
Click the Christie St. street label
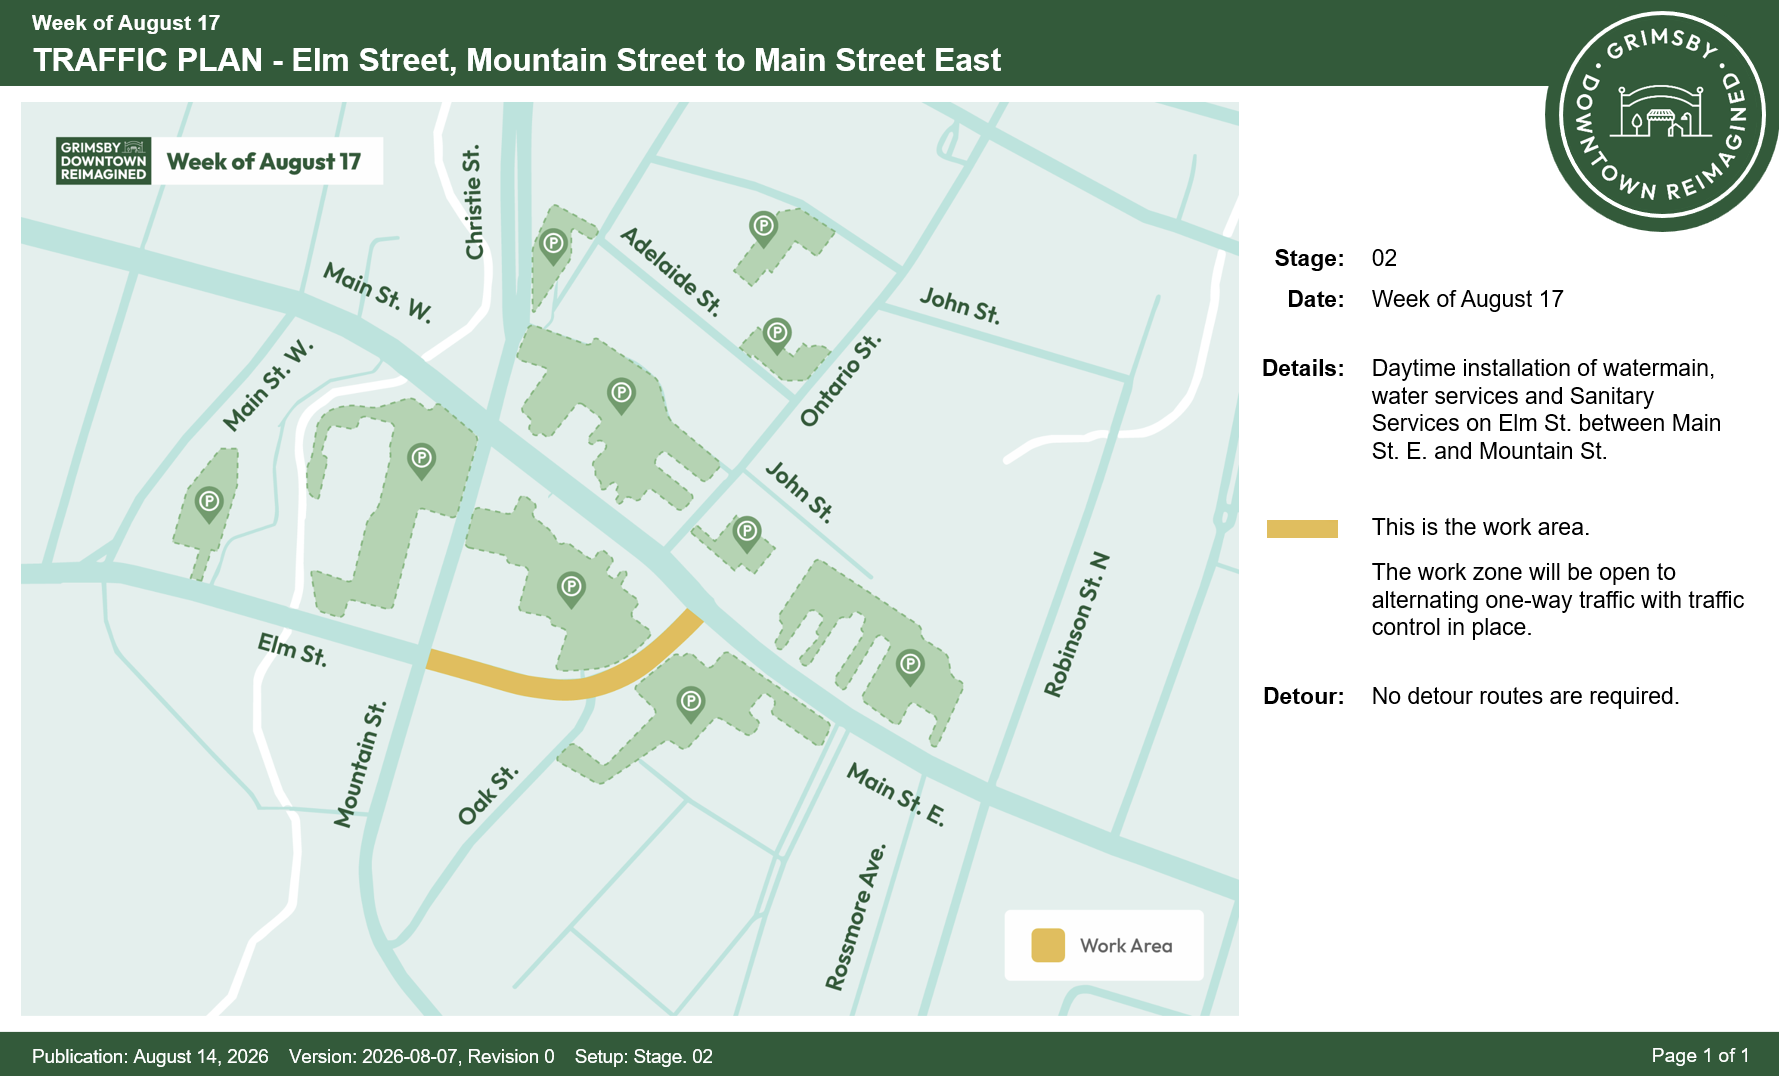pyautogui.click(x=473, y=203)
